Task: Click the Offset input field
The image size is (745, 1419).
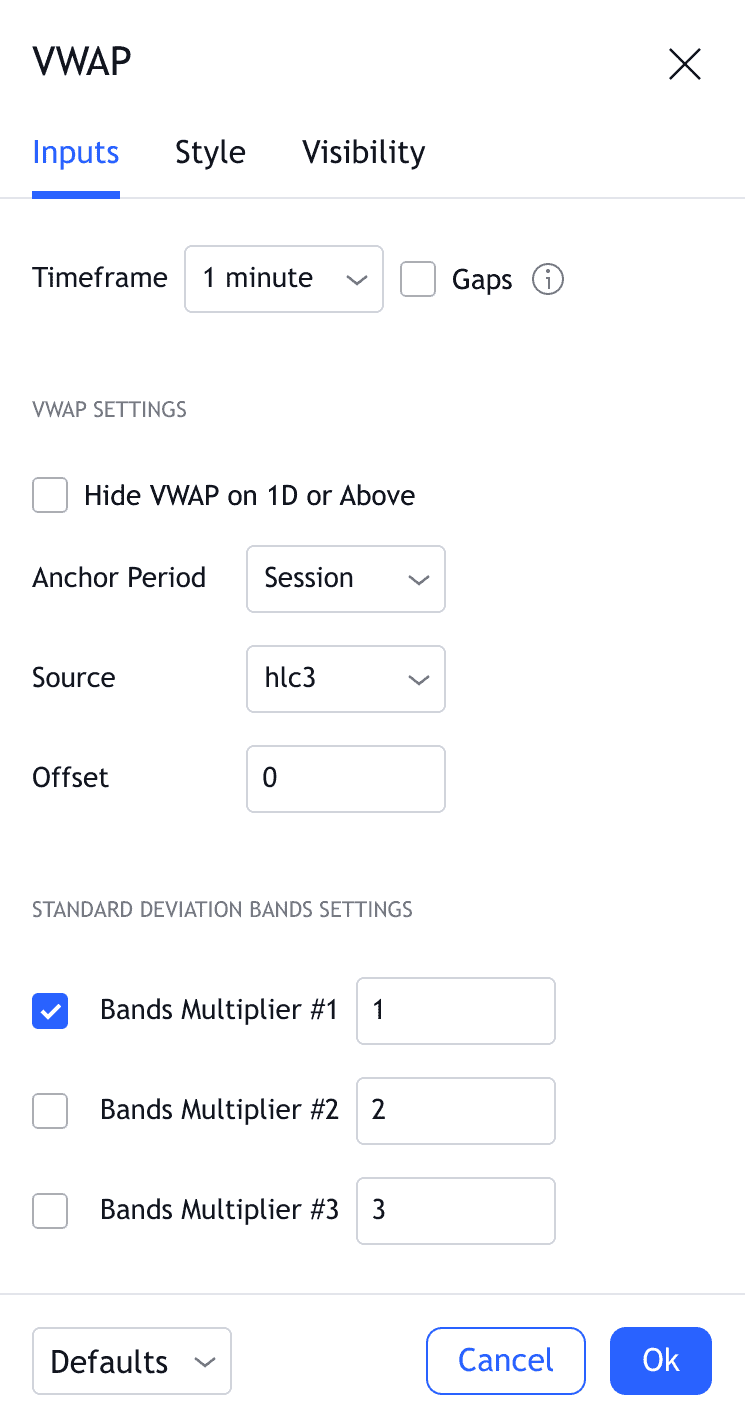Action: tap(345, 779)
